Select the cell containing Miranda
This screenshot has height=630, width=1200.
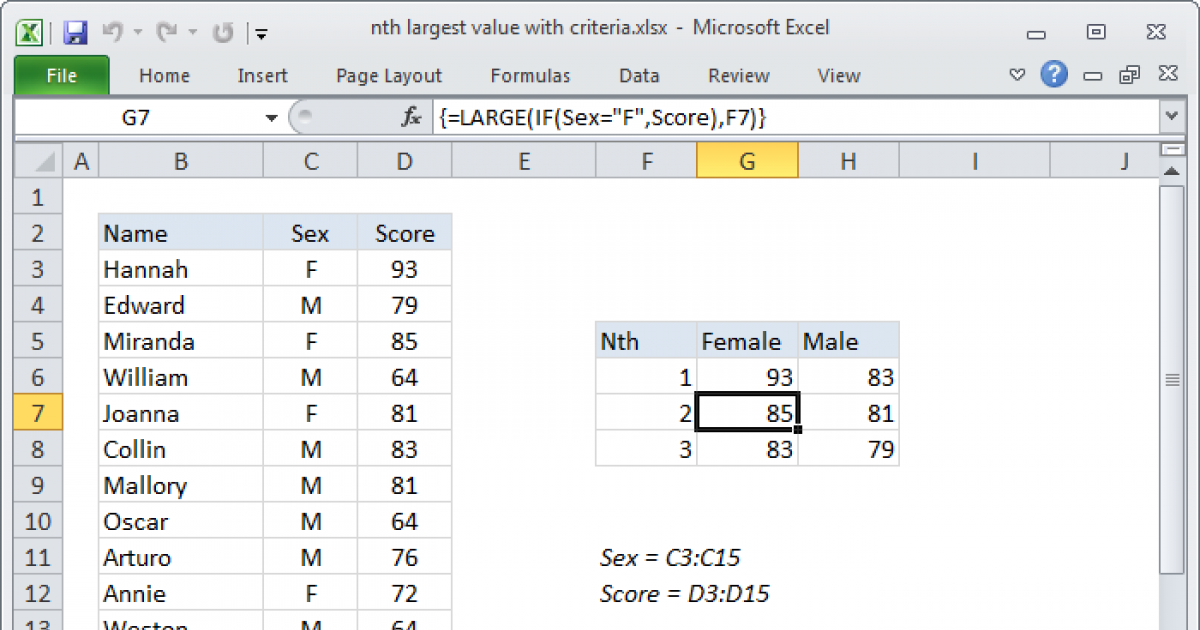click(x=181, y=342)
